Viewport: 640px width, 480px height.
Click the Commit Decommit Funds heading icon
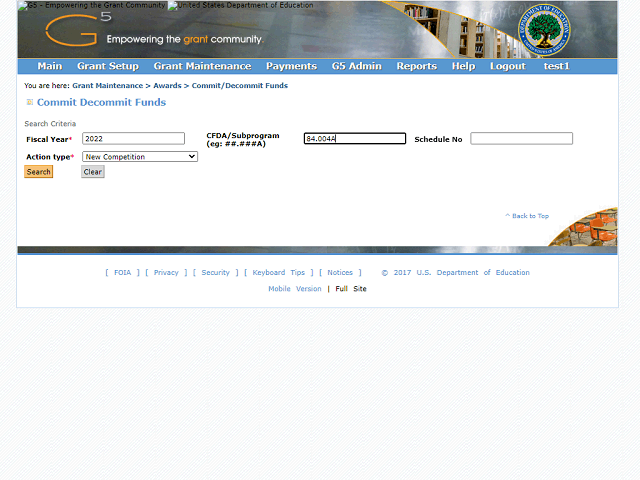29,102
